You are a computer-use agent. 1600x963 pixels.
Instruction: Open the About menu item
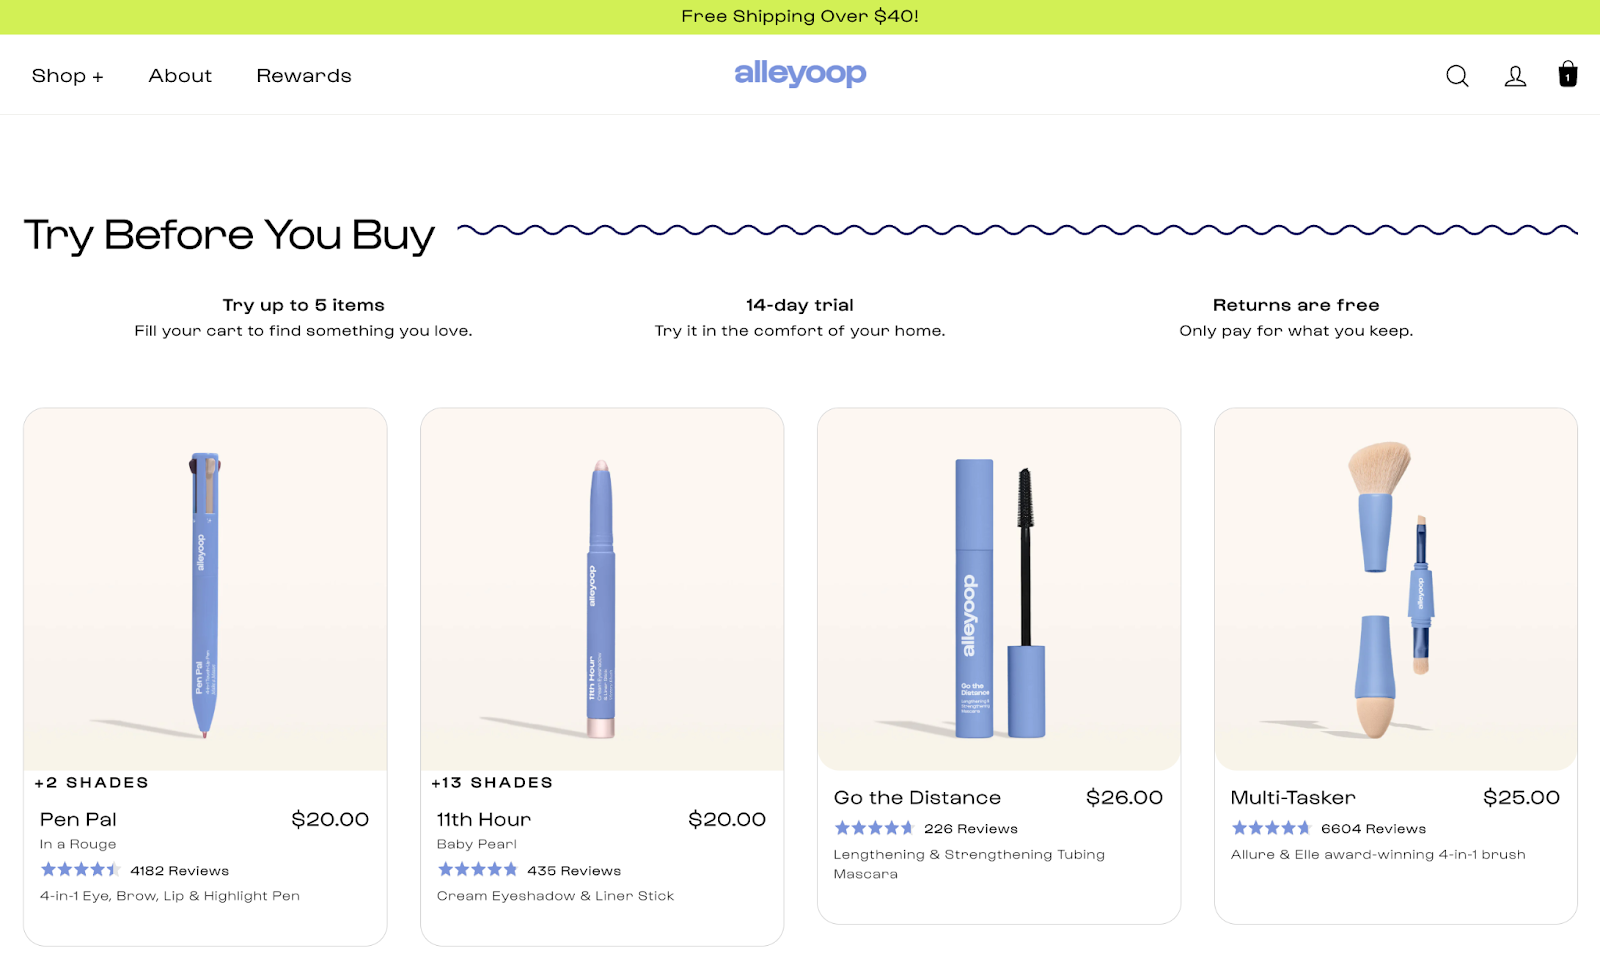(x=180, y=76)
